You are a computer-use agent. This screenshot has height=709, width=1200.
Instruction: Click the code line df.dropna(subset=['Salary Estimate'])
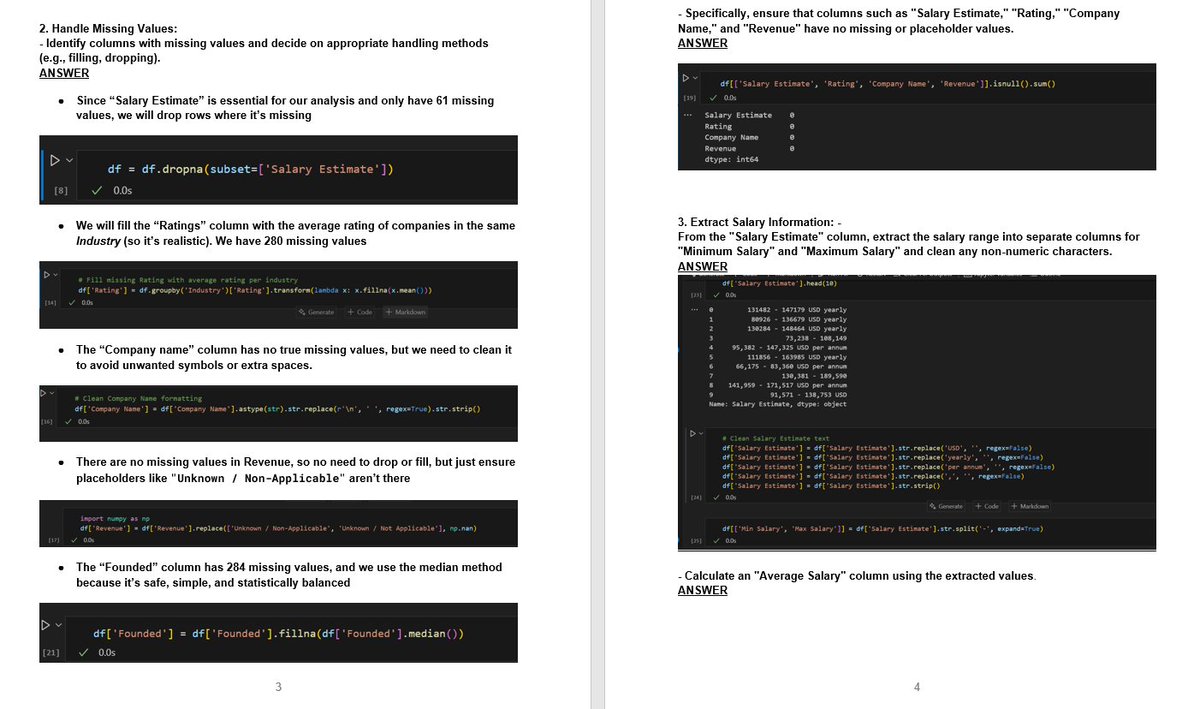[250, 169]
